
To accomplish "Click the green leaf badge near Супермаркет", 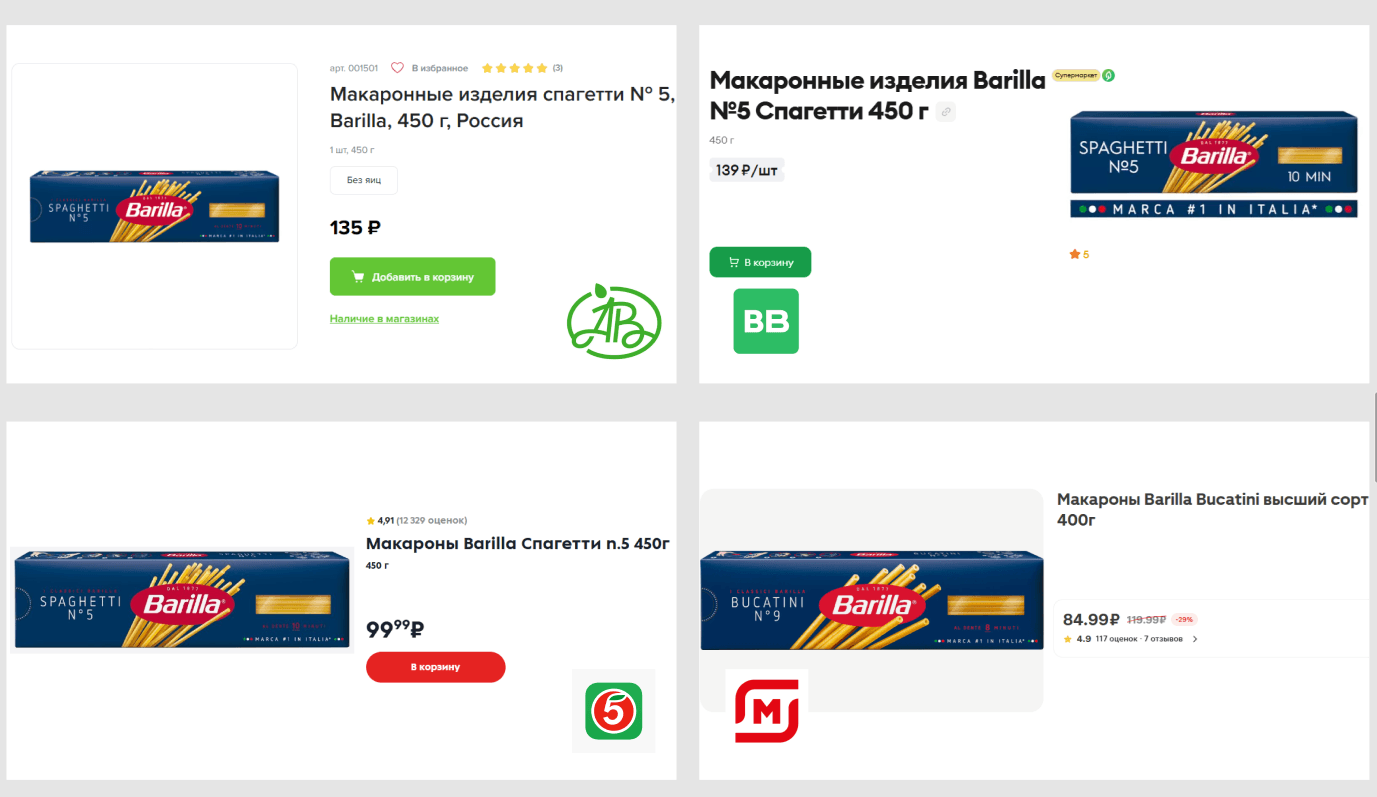I will [x=1108, y=76].
